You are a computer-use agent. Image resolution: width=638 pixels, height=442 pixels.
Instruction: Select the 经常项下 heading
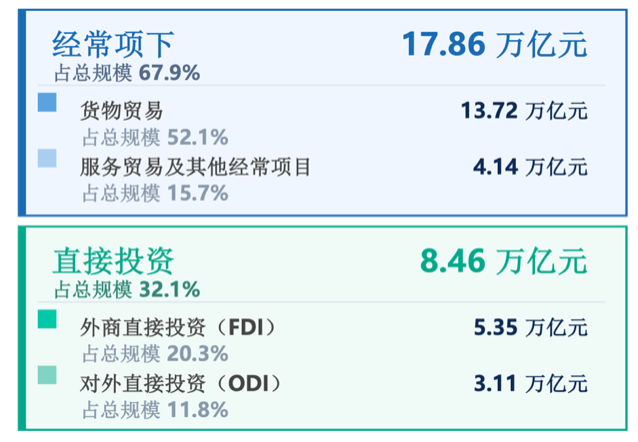point(114,44)
